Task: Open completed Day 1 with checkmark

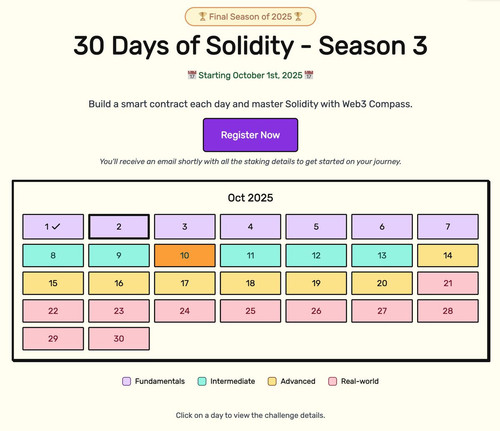Action: coord(53,227)
